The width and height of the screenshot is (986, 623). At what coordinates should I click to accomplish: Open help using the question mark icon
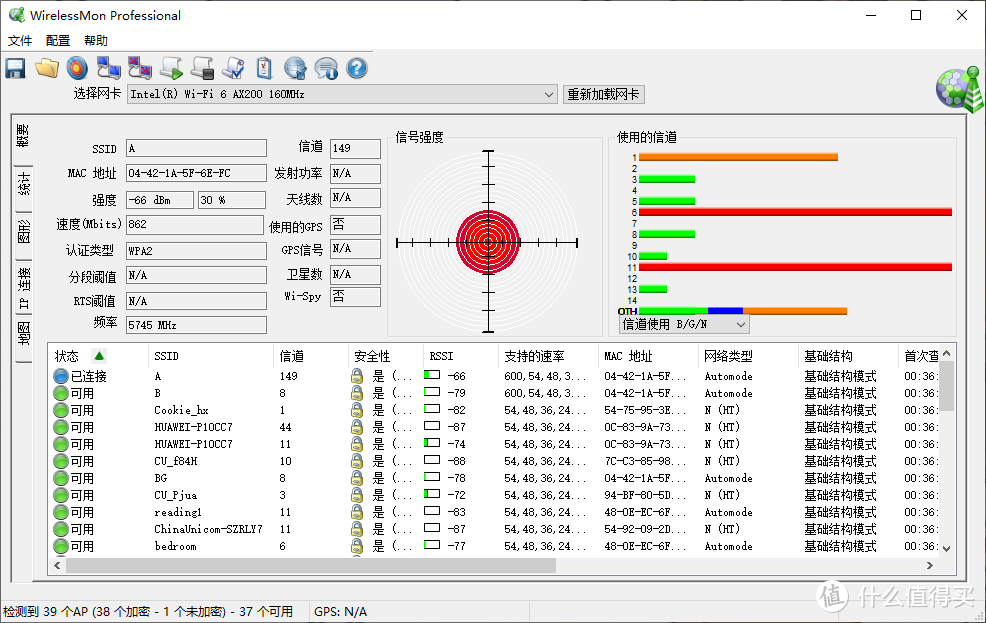point(357,67)
